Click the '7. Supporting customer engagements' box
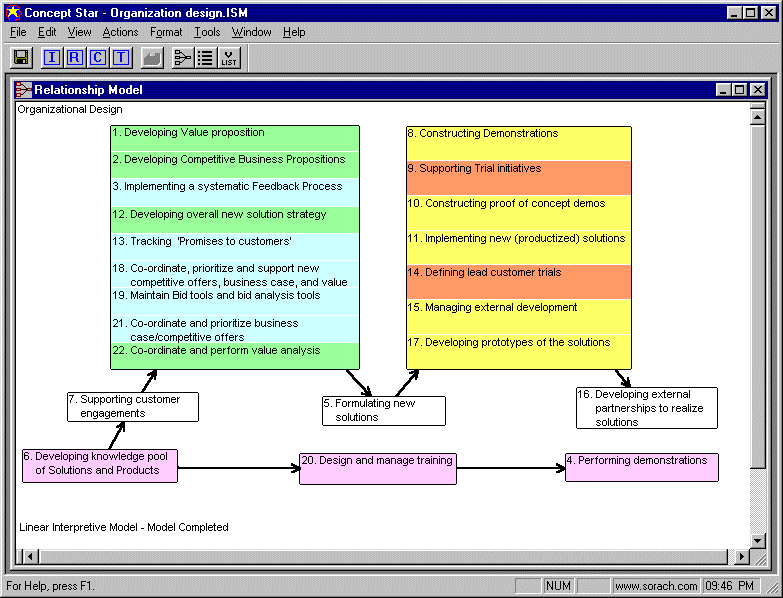783x598 pixels. click(x=133, y=407)
